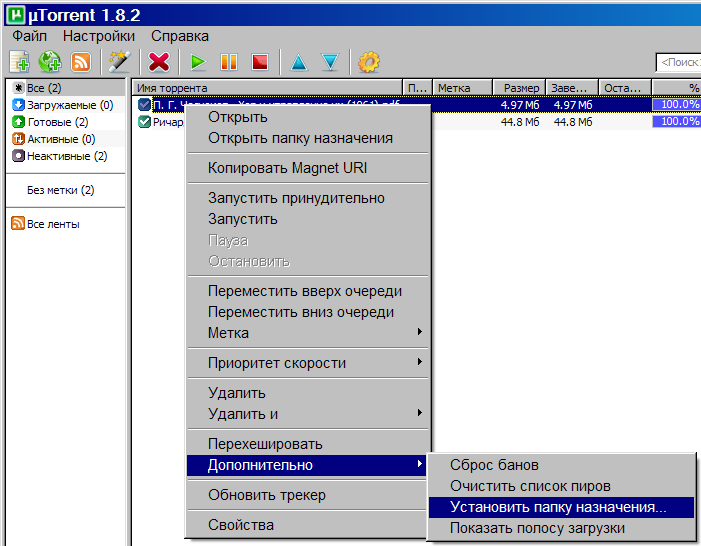701x546 pixels.
Task: Click the Размер column header
Action: tap(520, 88)
